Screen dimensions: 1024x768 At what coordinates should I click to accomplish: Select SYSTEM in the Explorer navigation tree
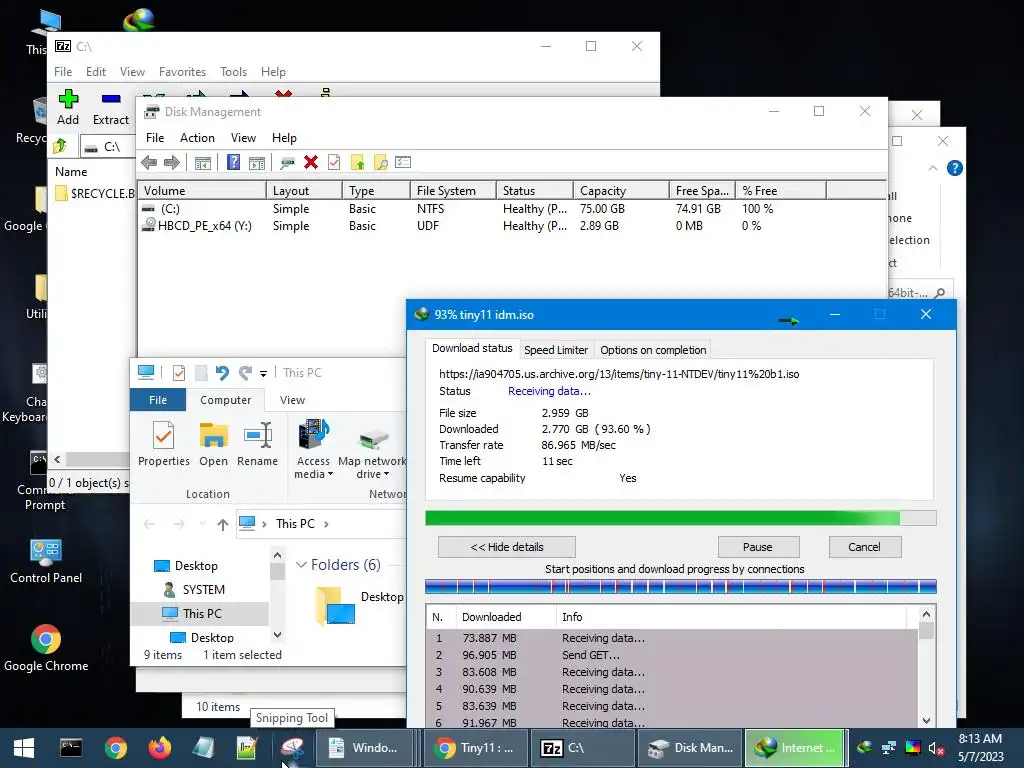pos(204,590)
